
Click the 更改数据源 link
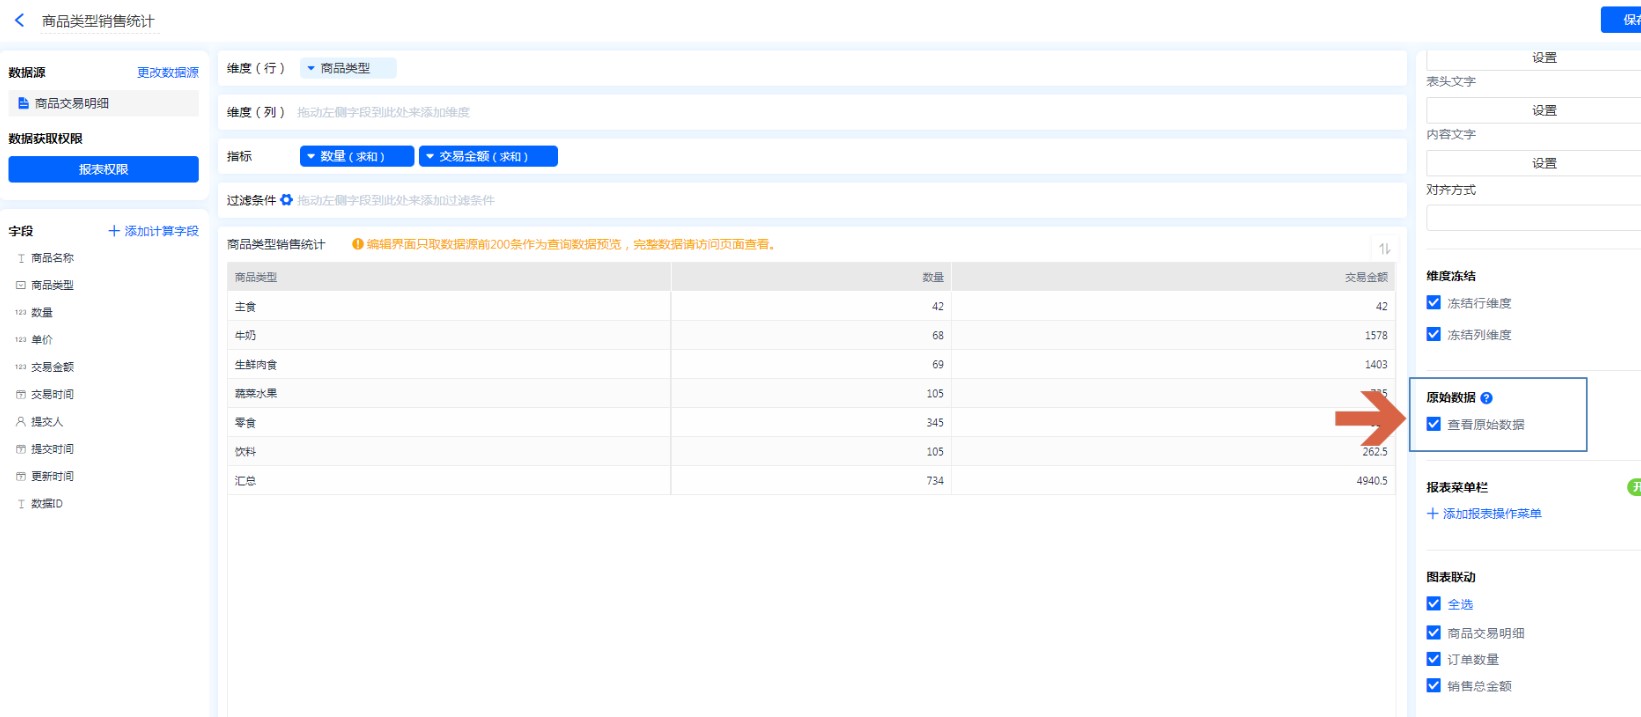[x=167, y=73]
